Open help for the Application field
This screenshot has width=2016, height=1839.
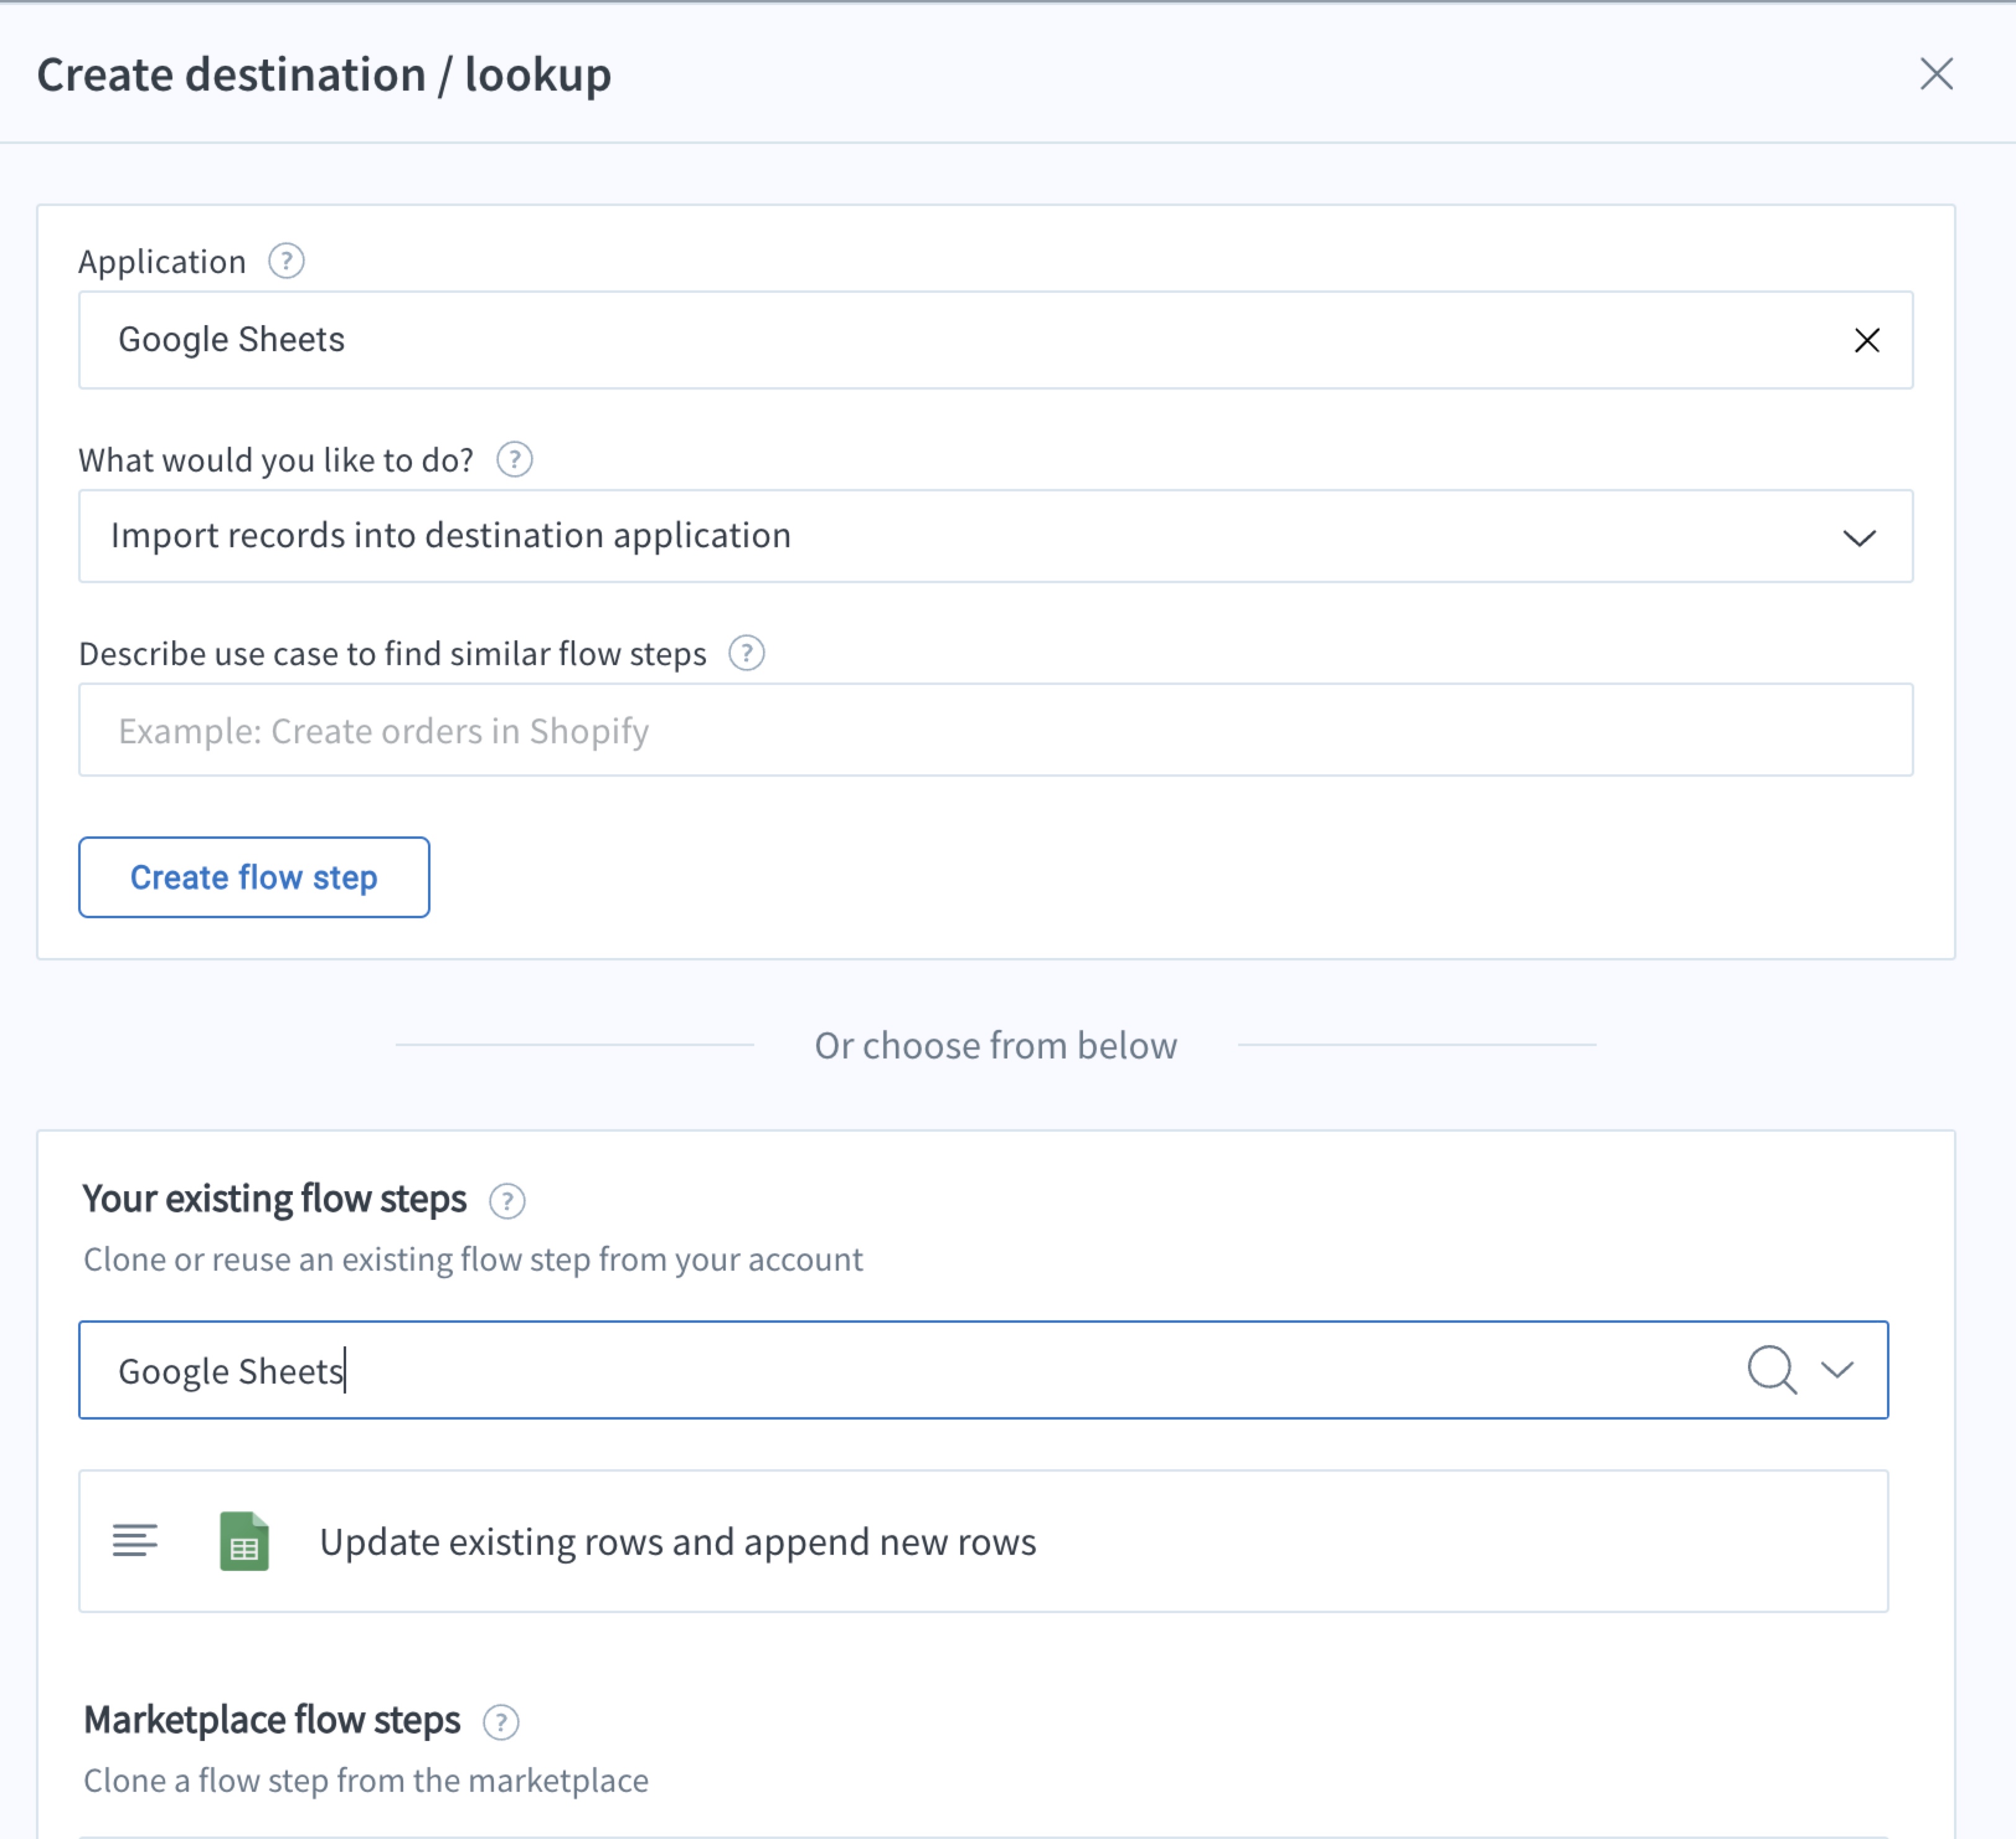point(286,261)
